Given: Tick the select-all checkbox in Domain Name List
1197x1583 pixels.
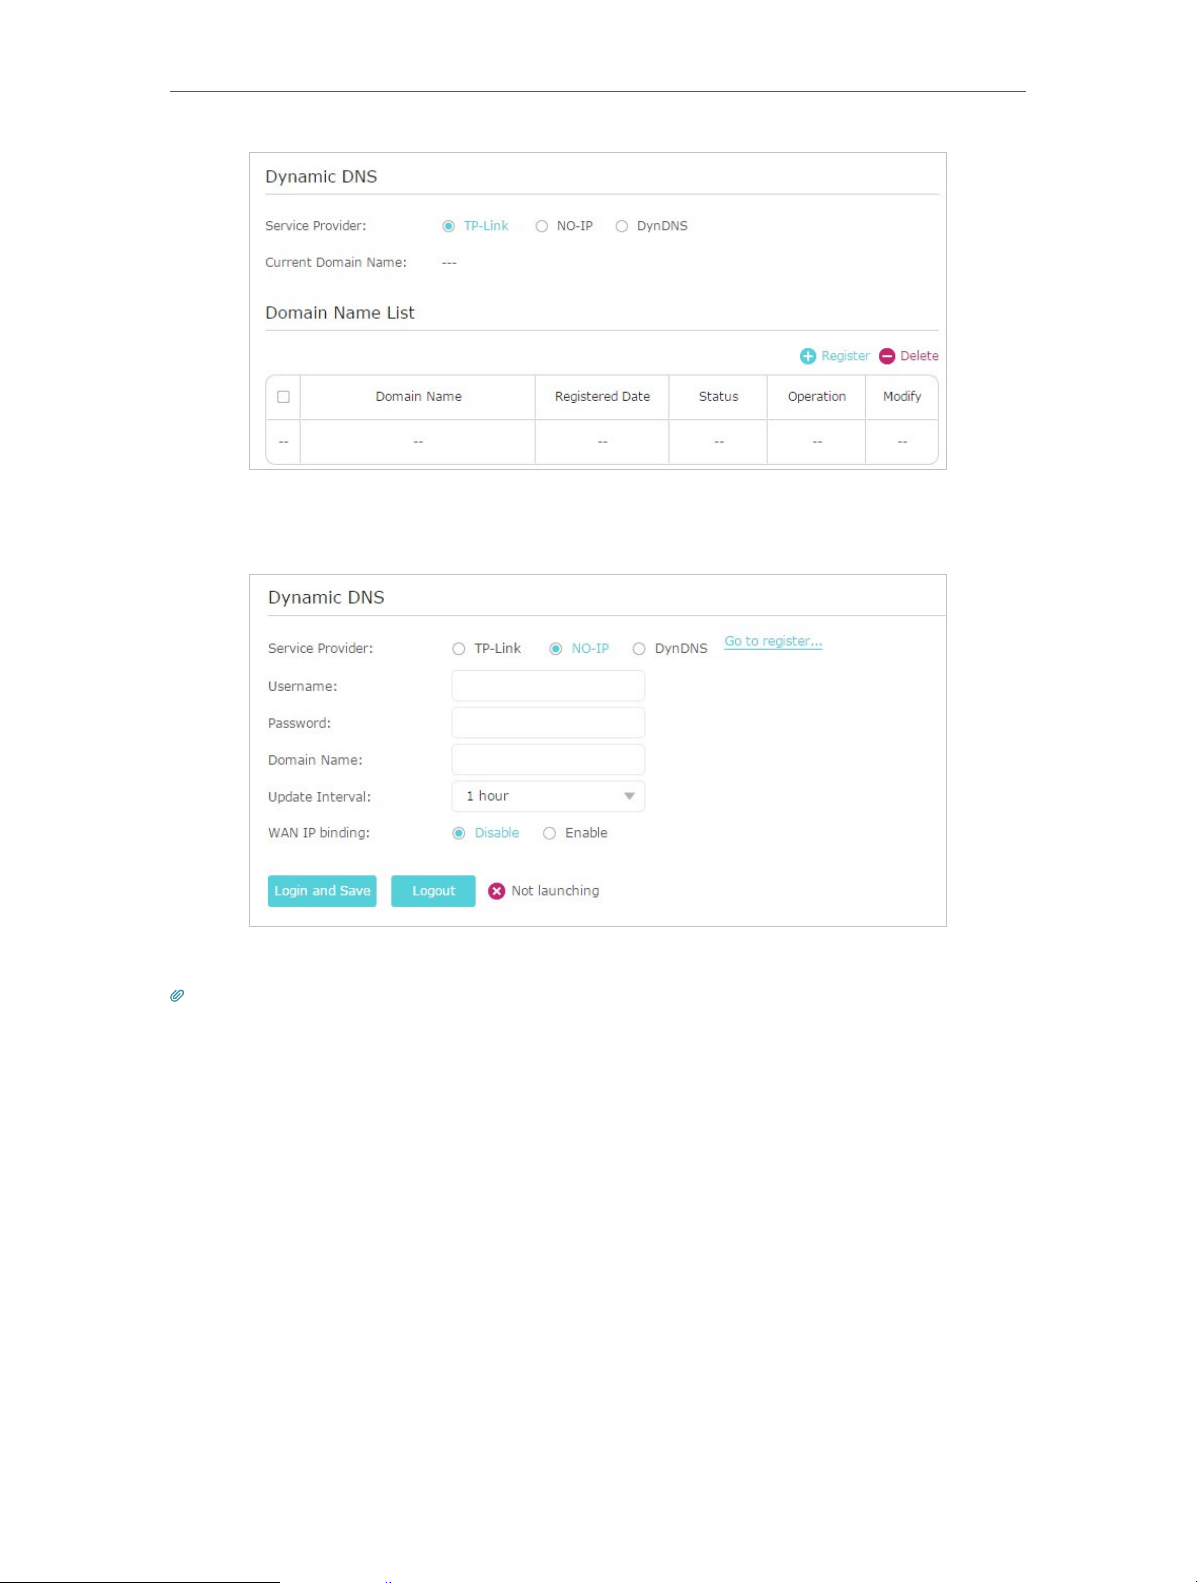Looking at the screenshot, I should point(283,397).
